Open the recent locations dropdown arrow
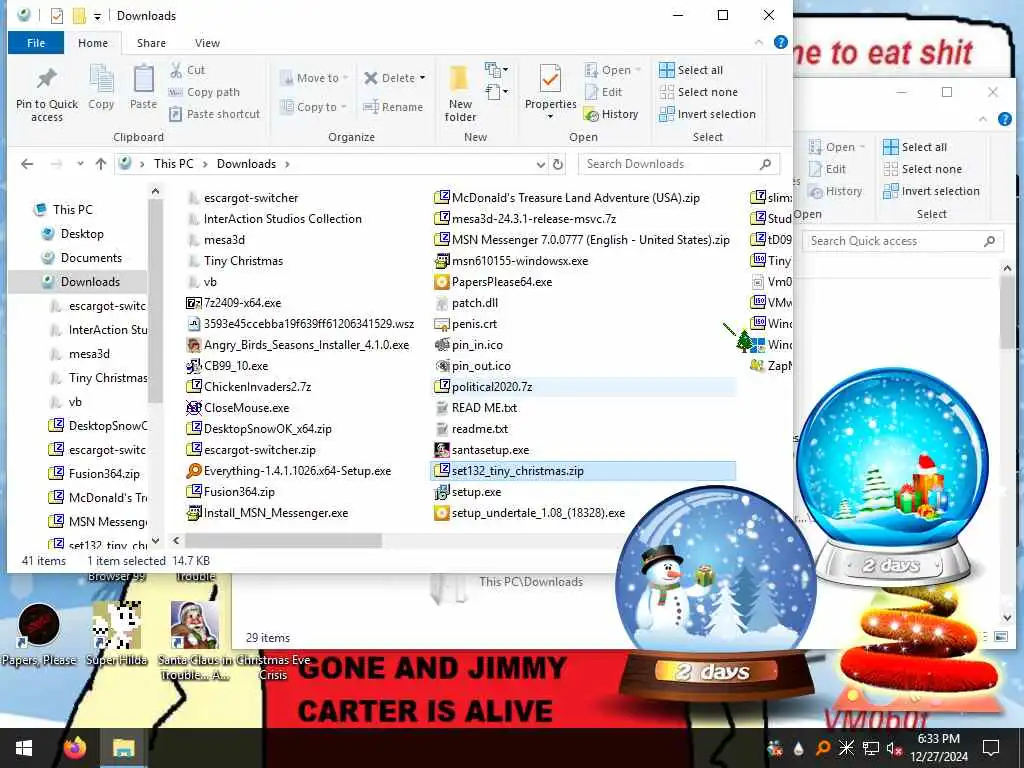1024x768 pixels. coord(80,164)
